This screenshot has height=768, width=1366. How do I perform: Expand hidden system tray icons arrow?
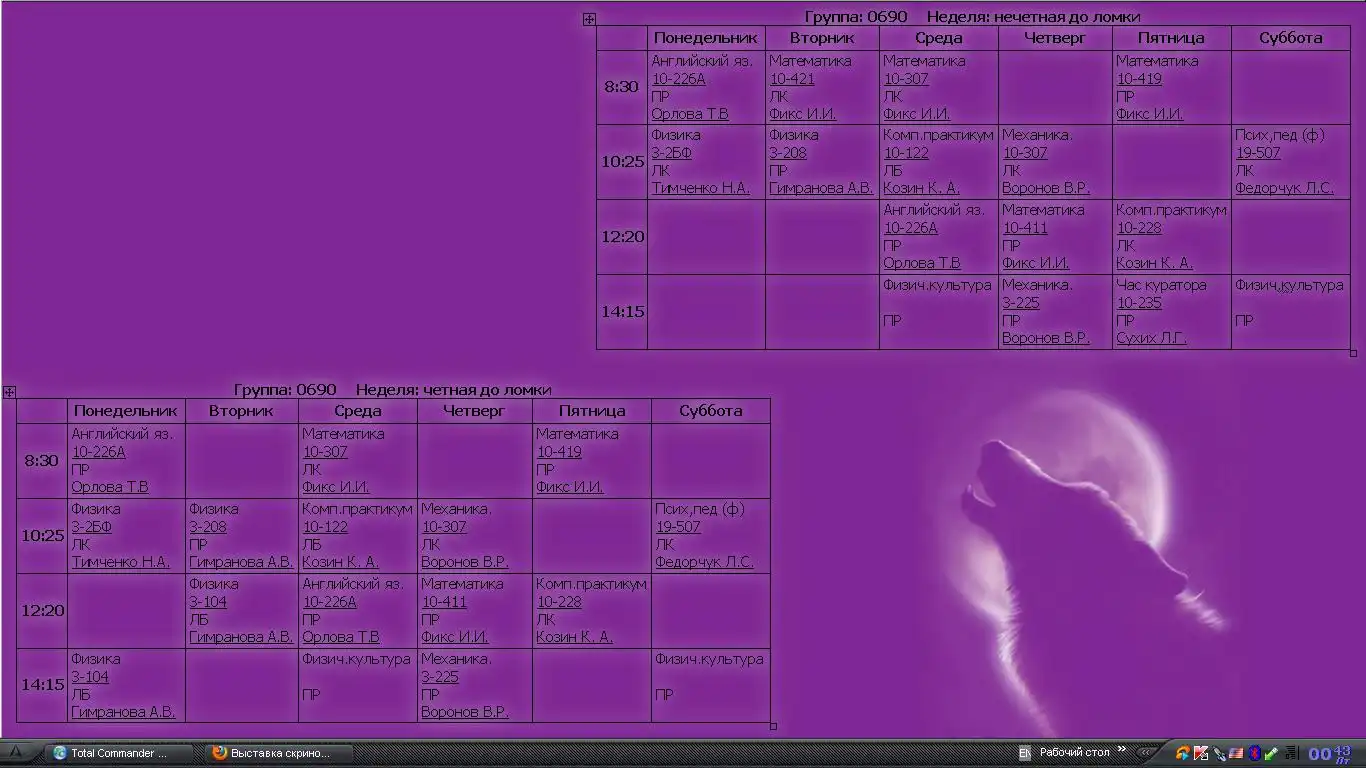[1145, 752]
